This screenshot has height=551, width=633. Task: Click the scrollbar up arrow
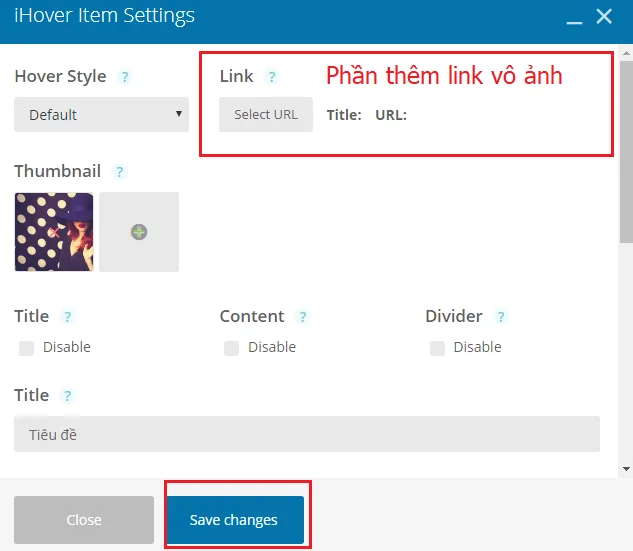[627, 53]
